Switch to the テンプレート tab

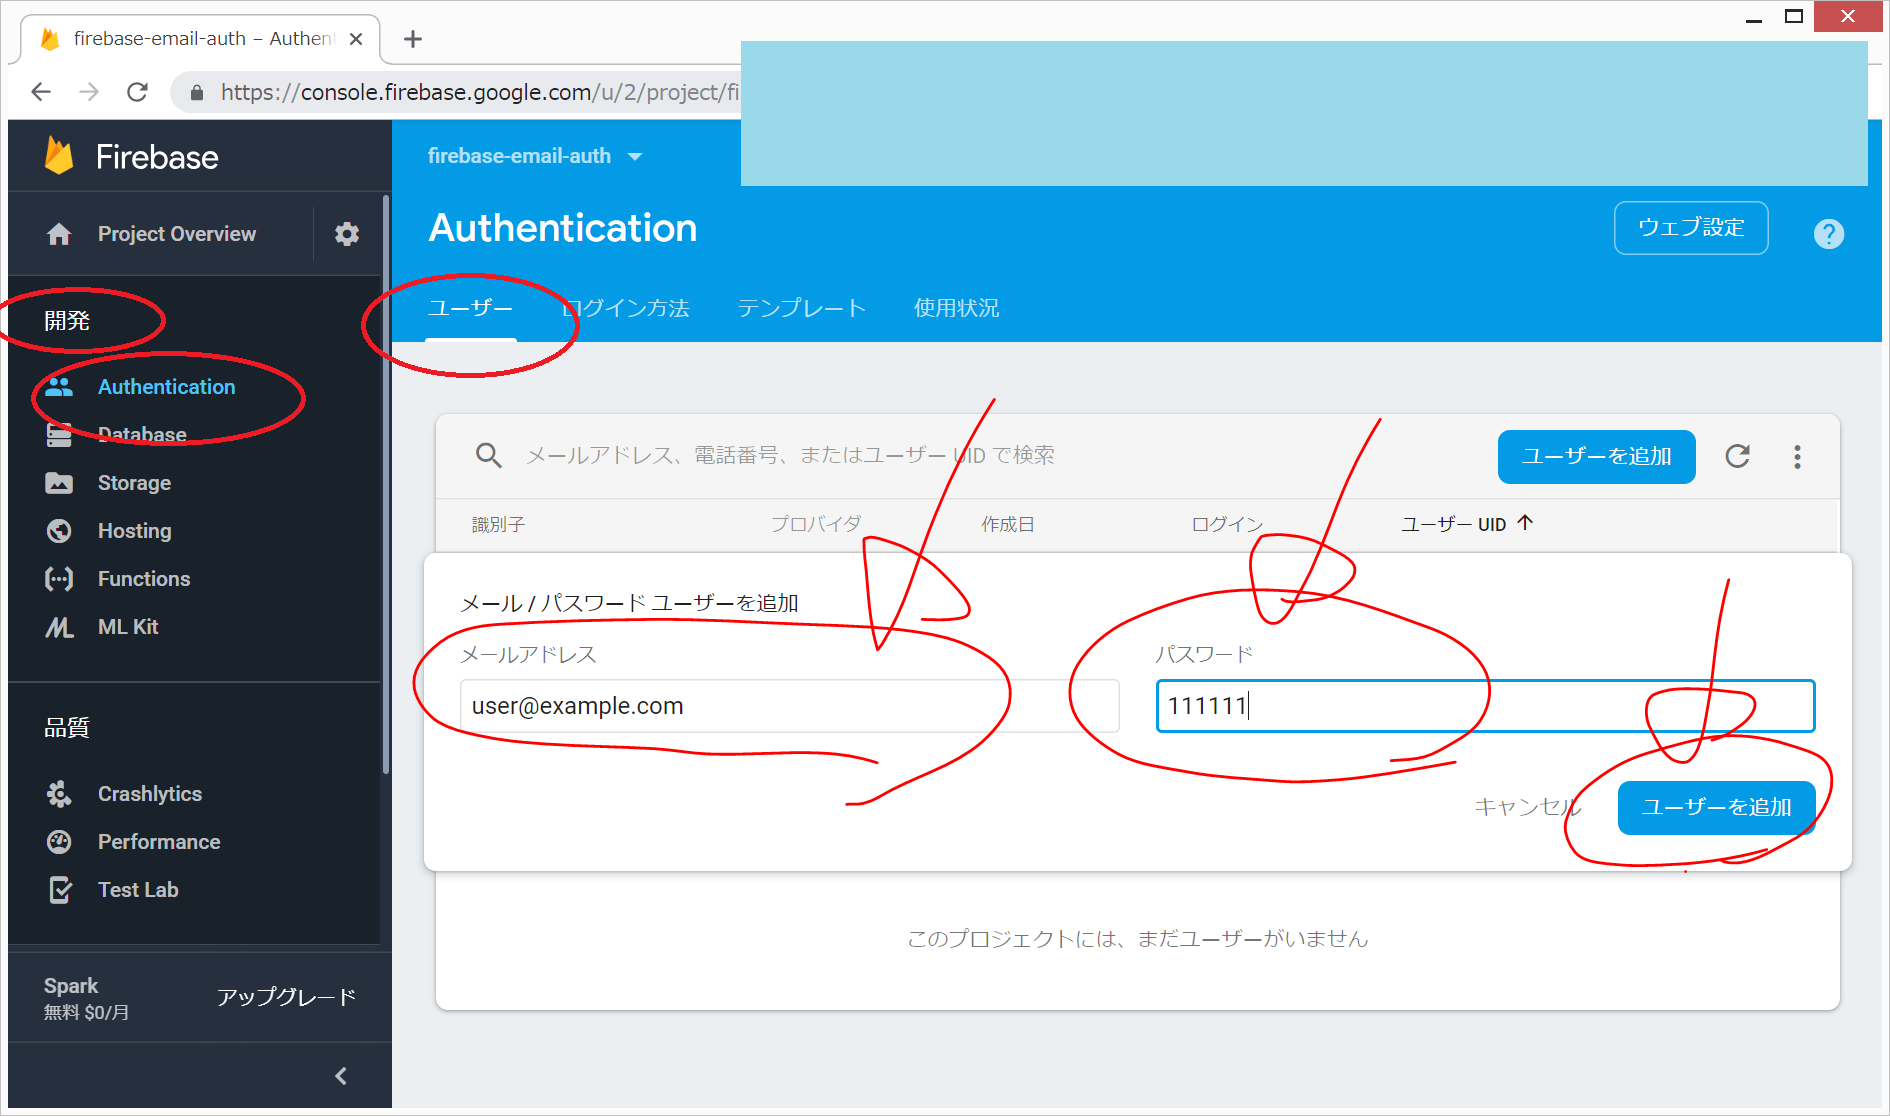801,308
